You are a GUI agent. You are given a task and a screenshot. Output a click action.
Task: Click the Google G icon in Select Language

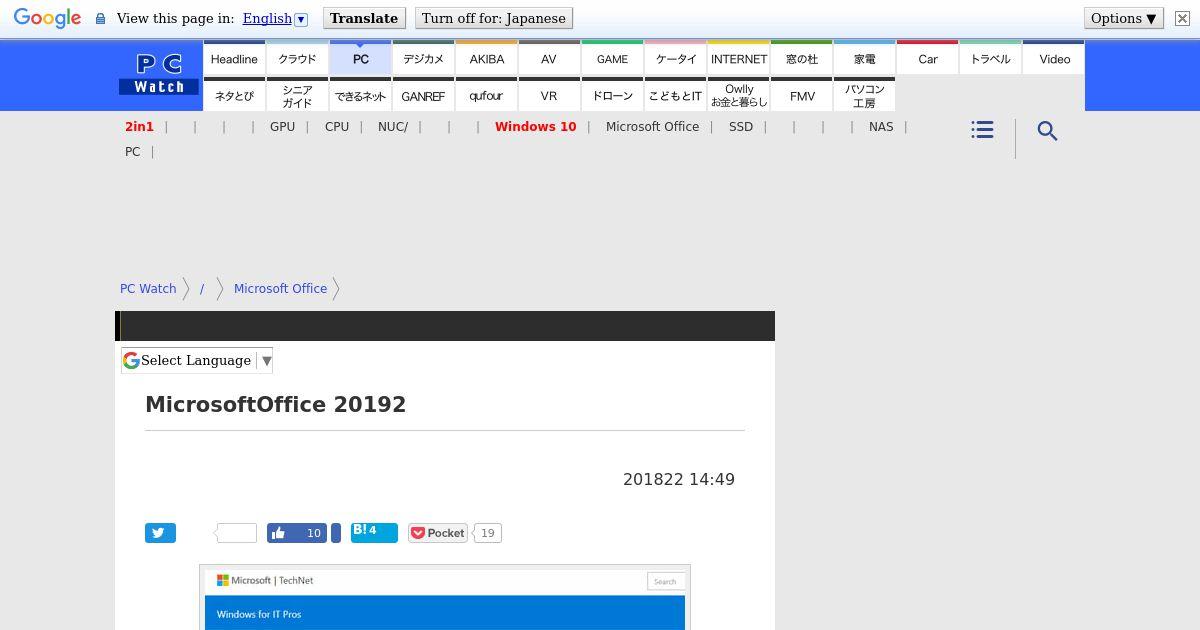131,360
